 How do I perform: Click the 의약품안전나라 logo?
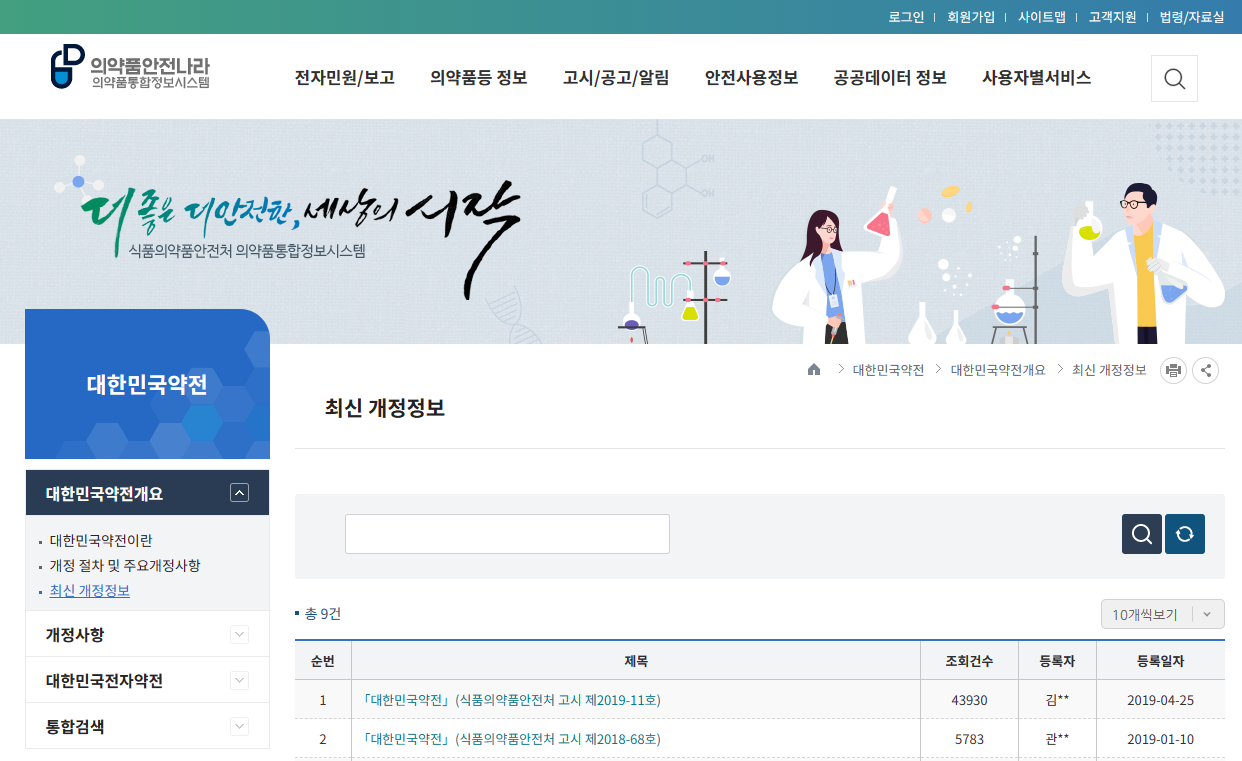(x=131, y=67)
